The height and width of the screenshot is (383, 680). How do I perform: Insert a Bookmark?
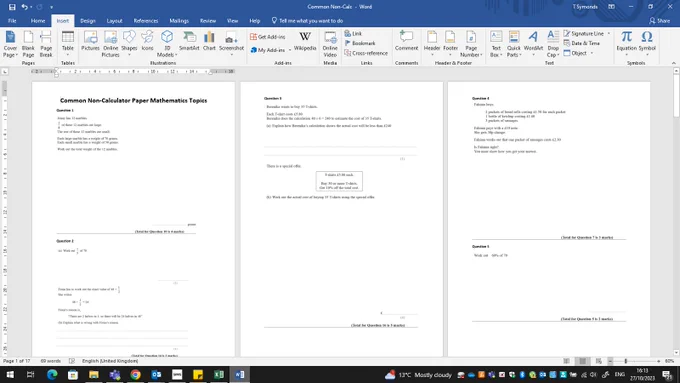(x=360, y=43)
